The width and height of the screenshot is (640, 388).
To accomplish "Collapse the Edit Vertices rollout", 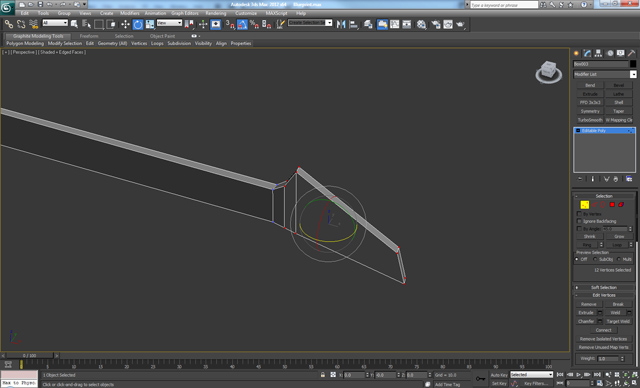I will pyautogui.click(x=604, y=295).
